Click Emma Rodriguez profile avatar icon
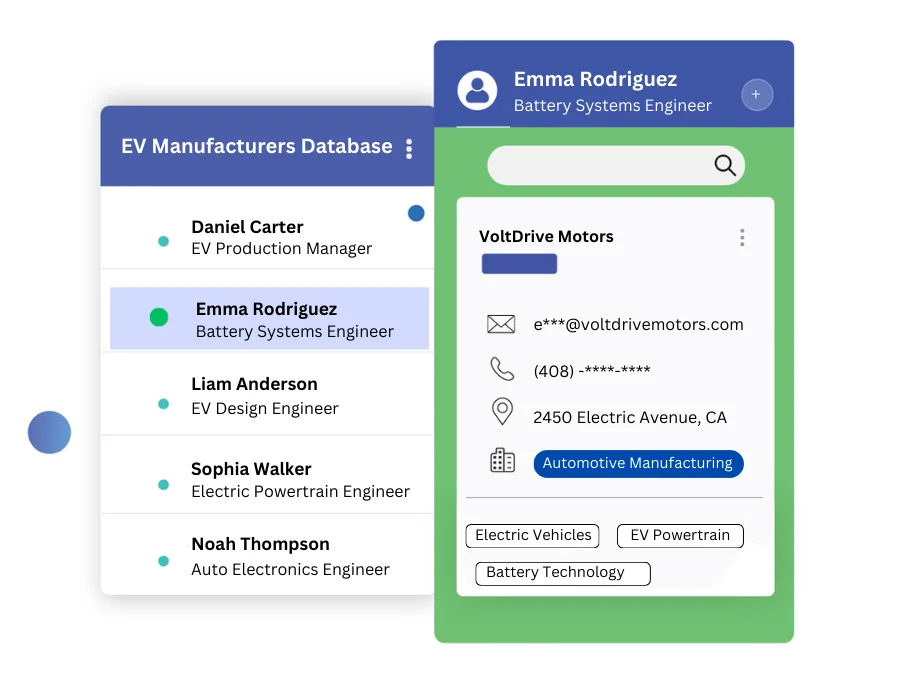Viewport: 900px width, 675px height. pyautogui.click(x=477, y=91)
